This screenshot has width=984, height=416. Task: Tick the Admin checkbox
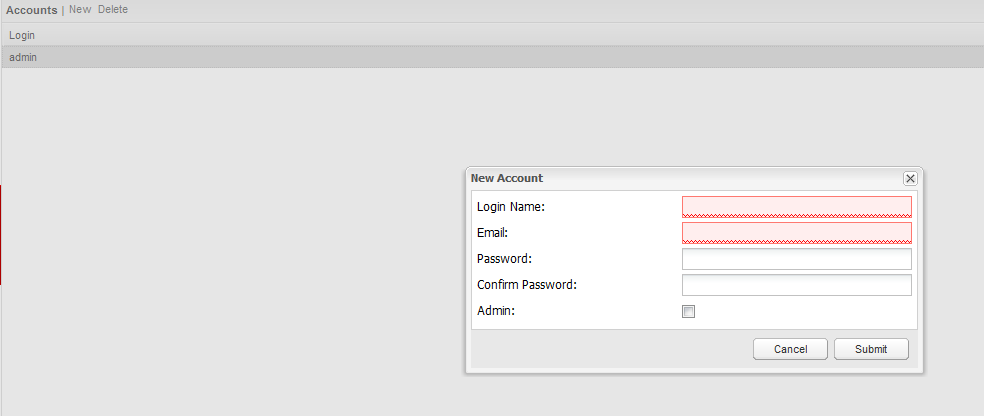pos(688,312)
